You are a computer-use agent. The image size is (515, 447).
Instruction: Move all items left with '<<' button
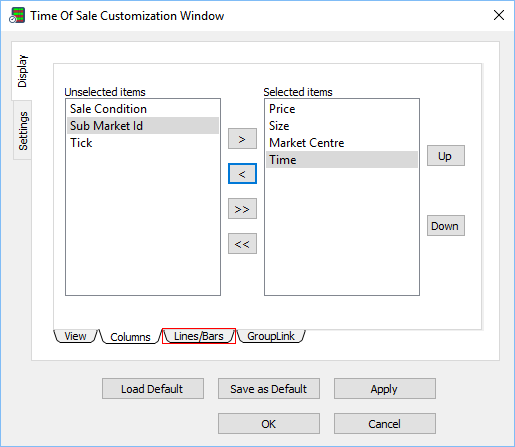(x=242, y=244)
